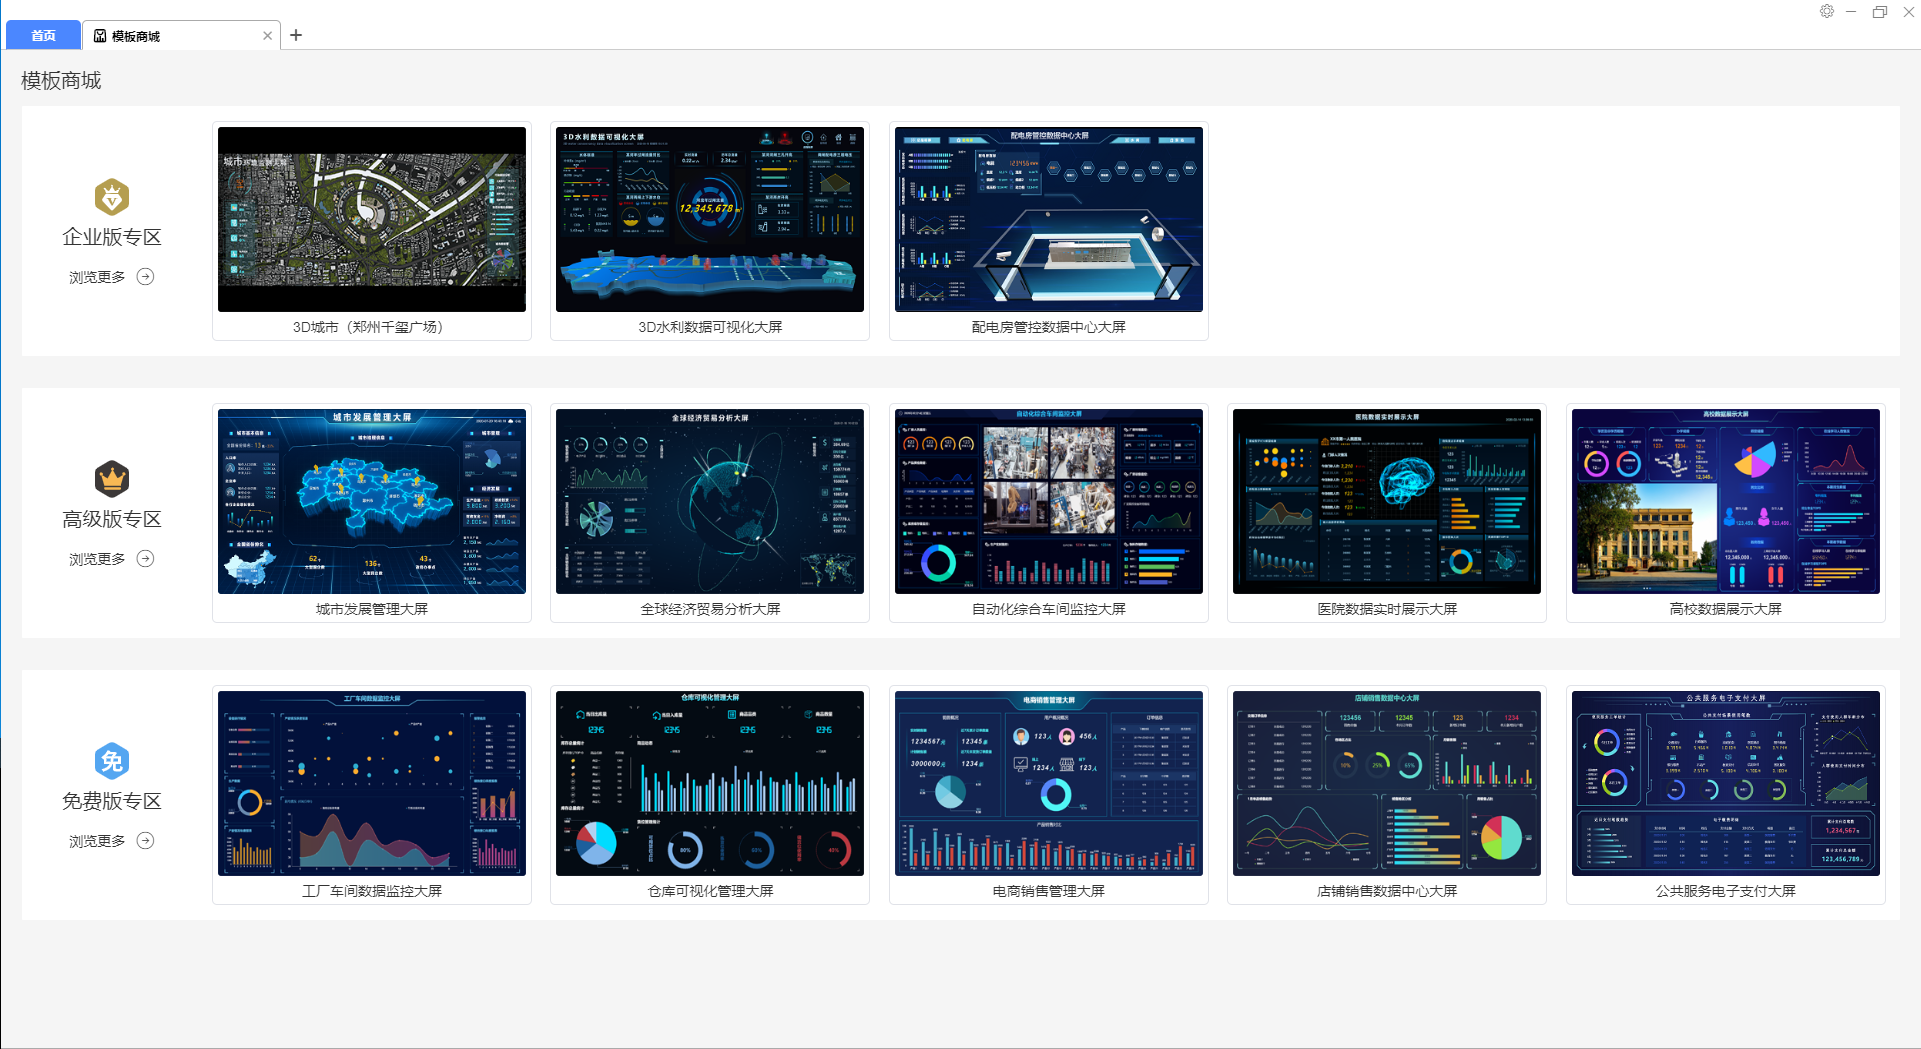Click the 企业版专区 section title

(x=112, y=237)
